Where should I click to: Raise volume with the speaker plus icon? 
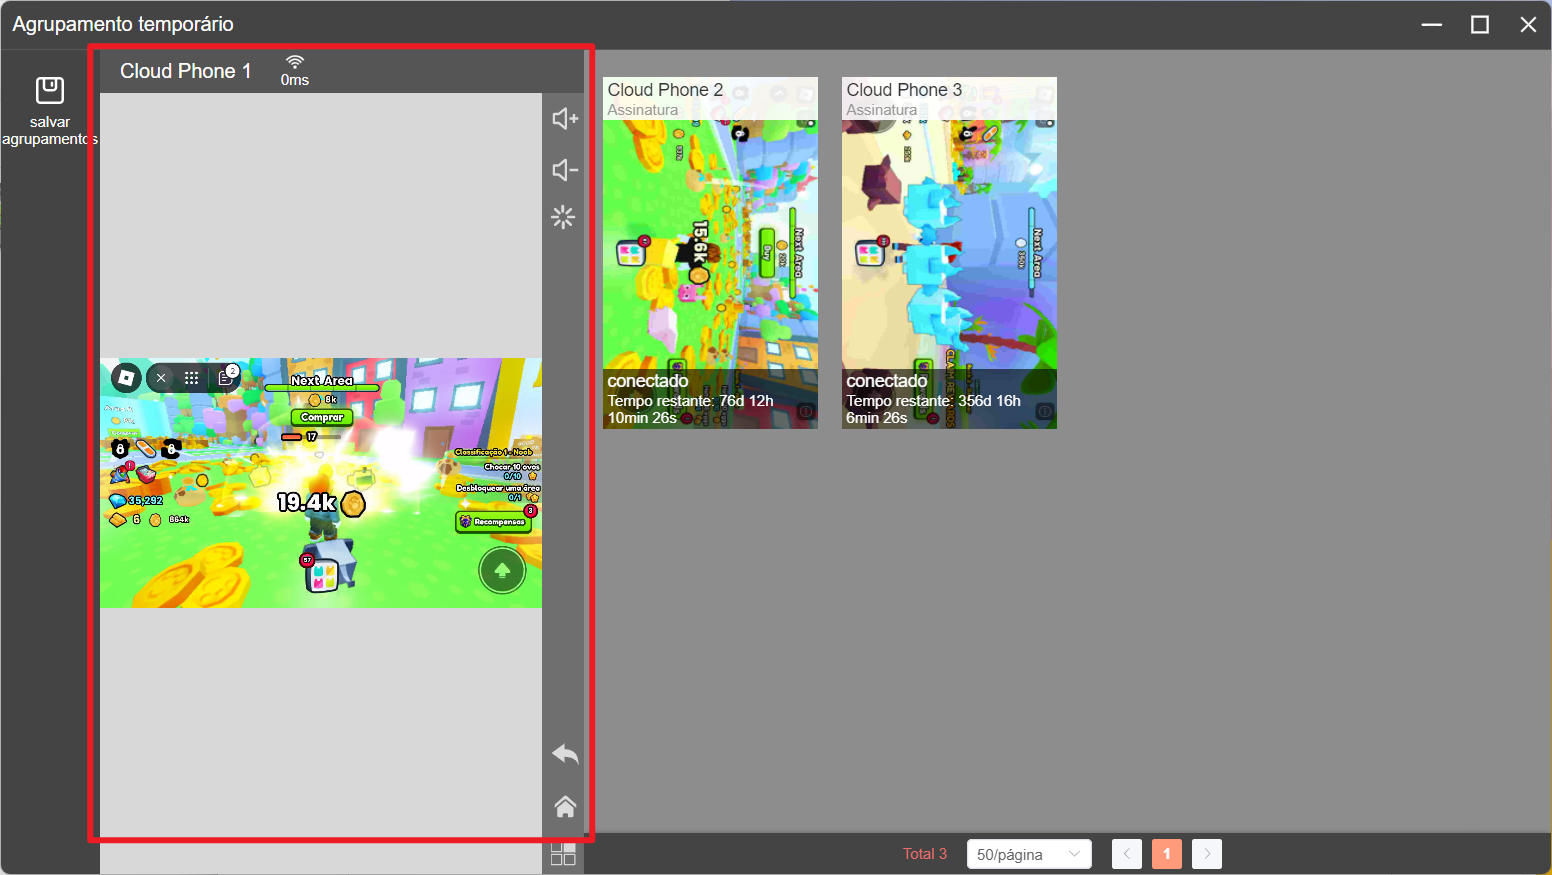click(565, 119)
